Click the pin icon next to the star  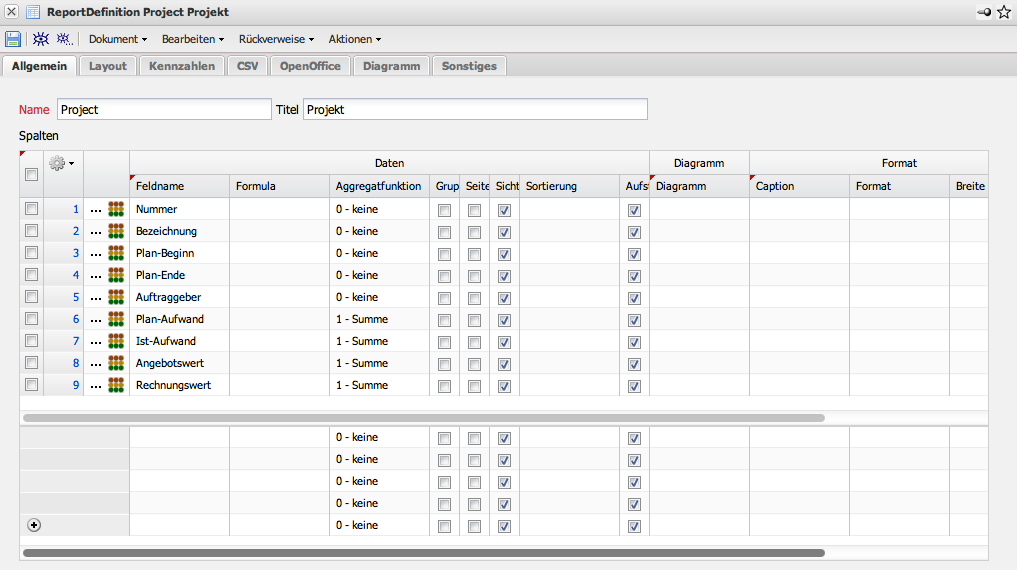click(984, 12)
